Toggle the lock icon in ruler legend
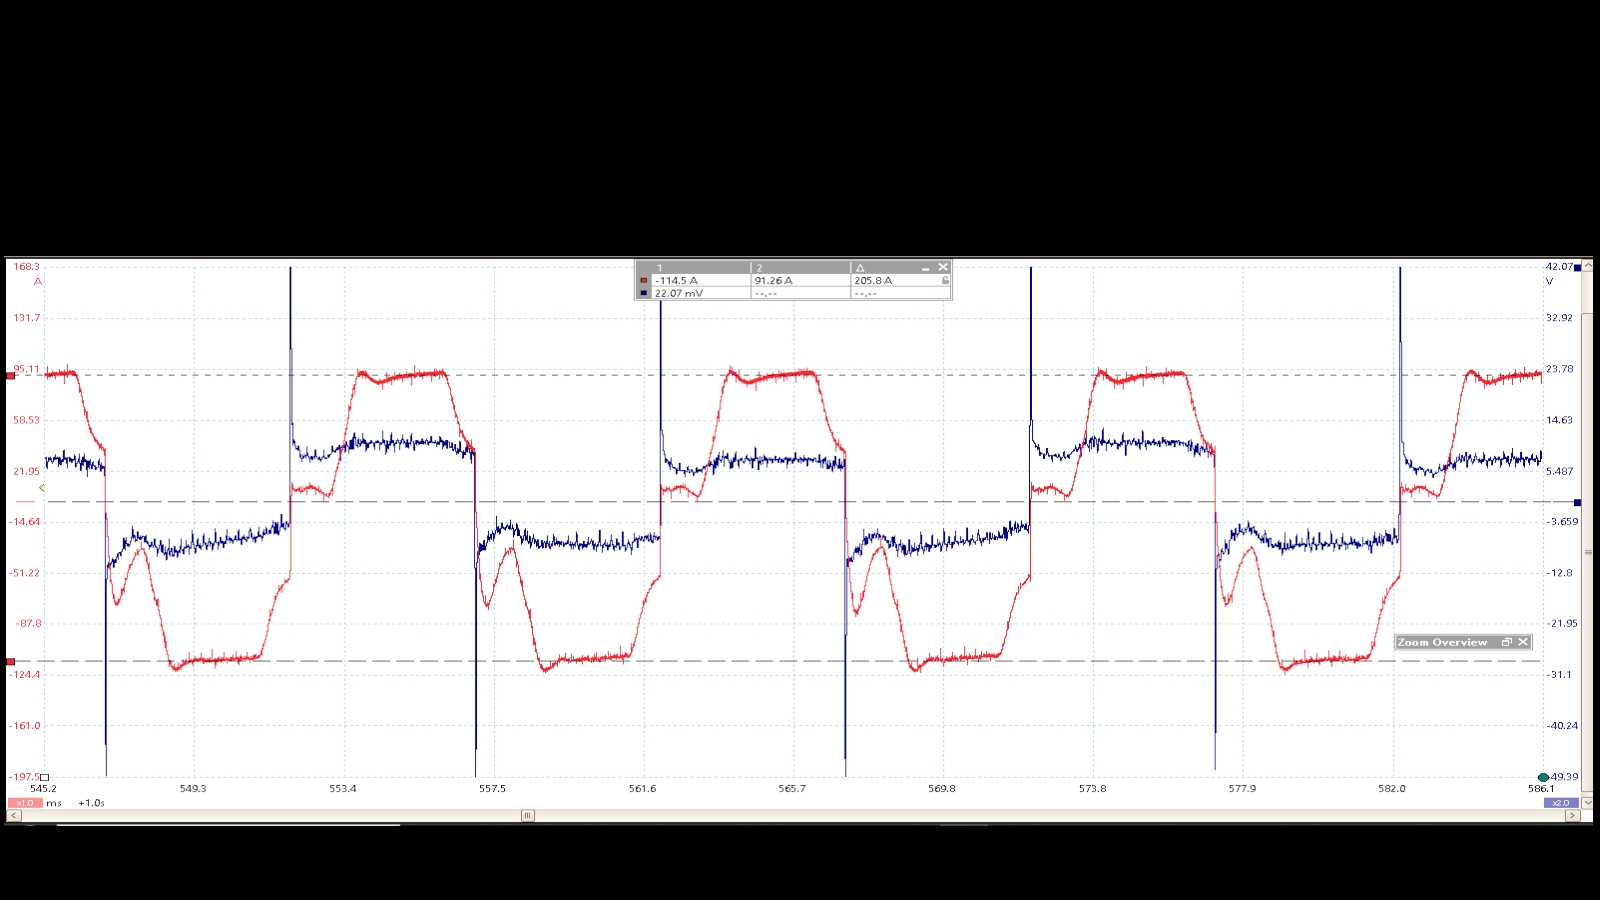 point(945,281)
